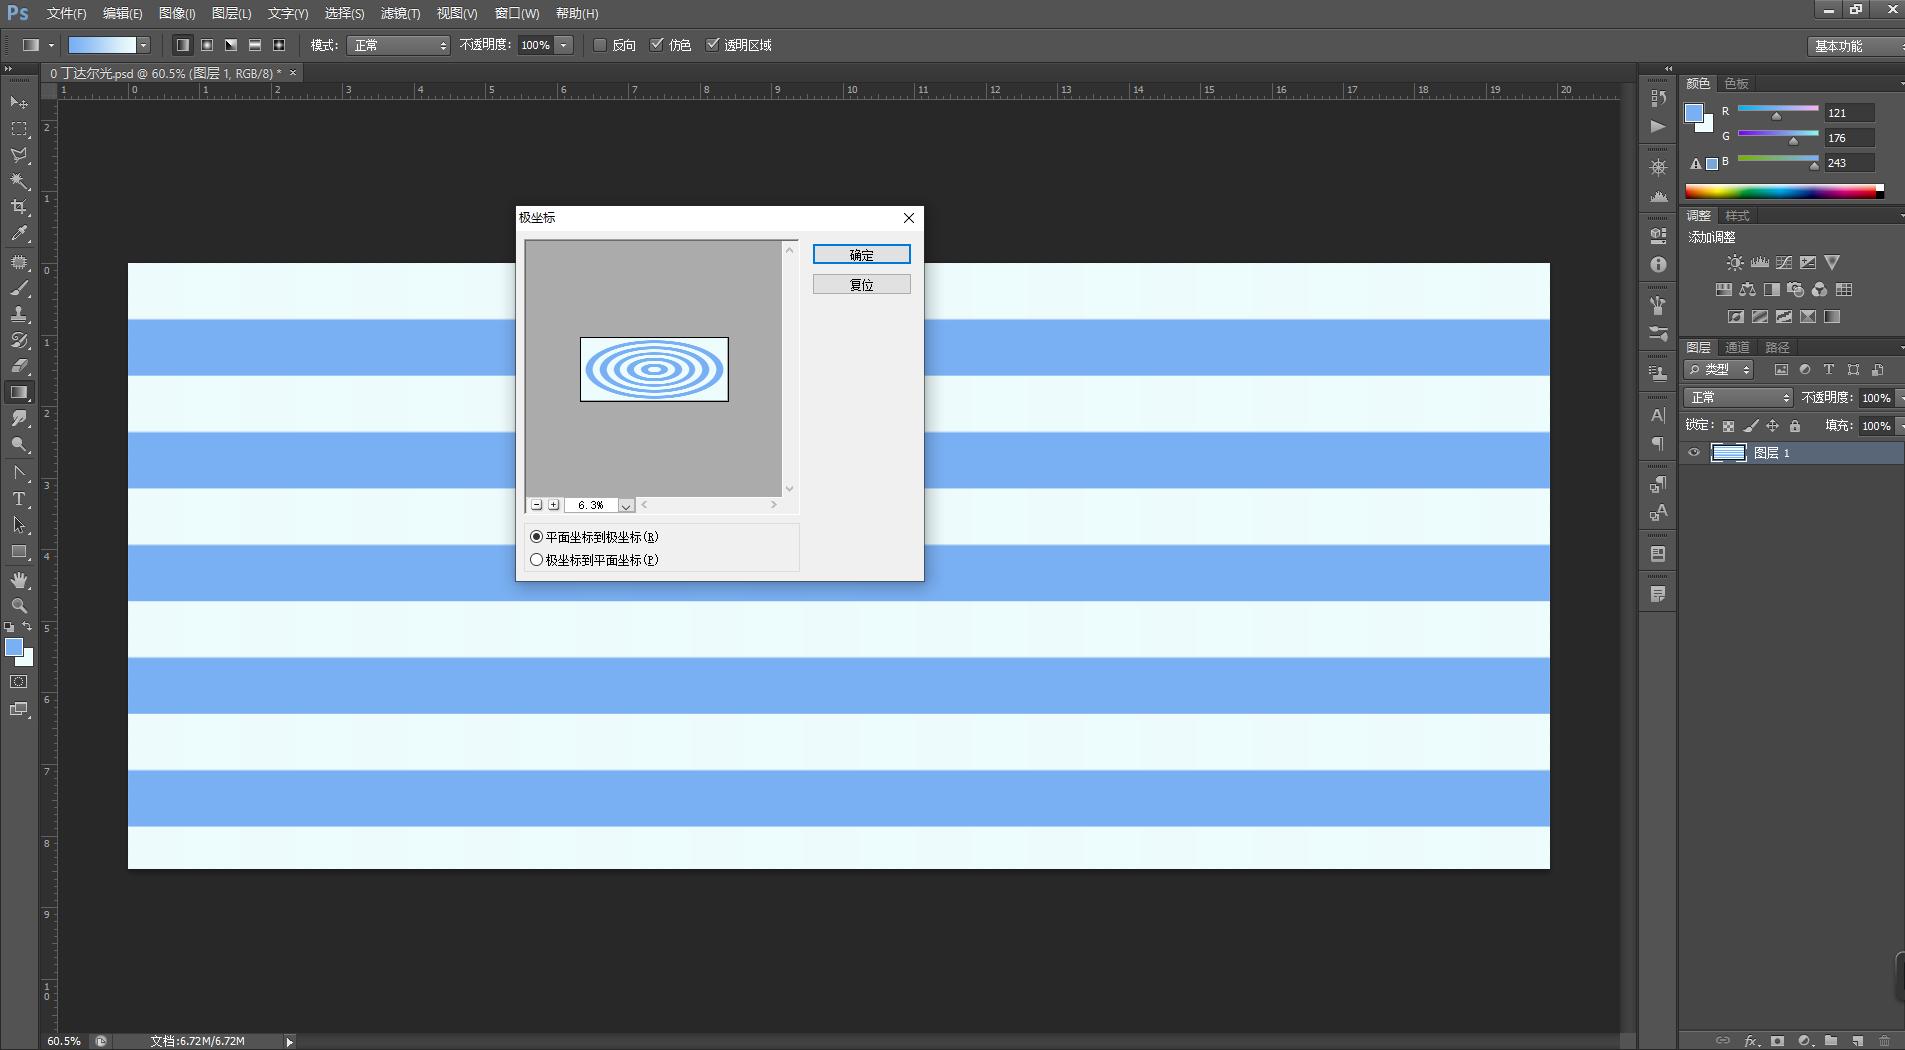Open the 滤镜(T) menu
This screenshot has height=1050, width=1905.
400,13
